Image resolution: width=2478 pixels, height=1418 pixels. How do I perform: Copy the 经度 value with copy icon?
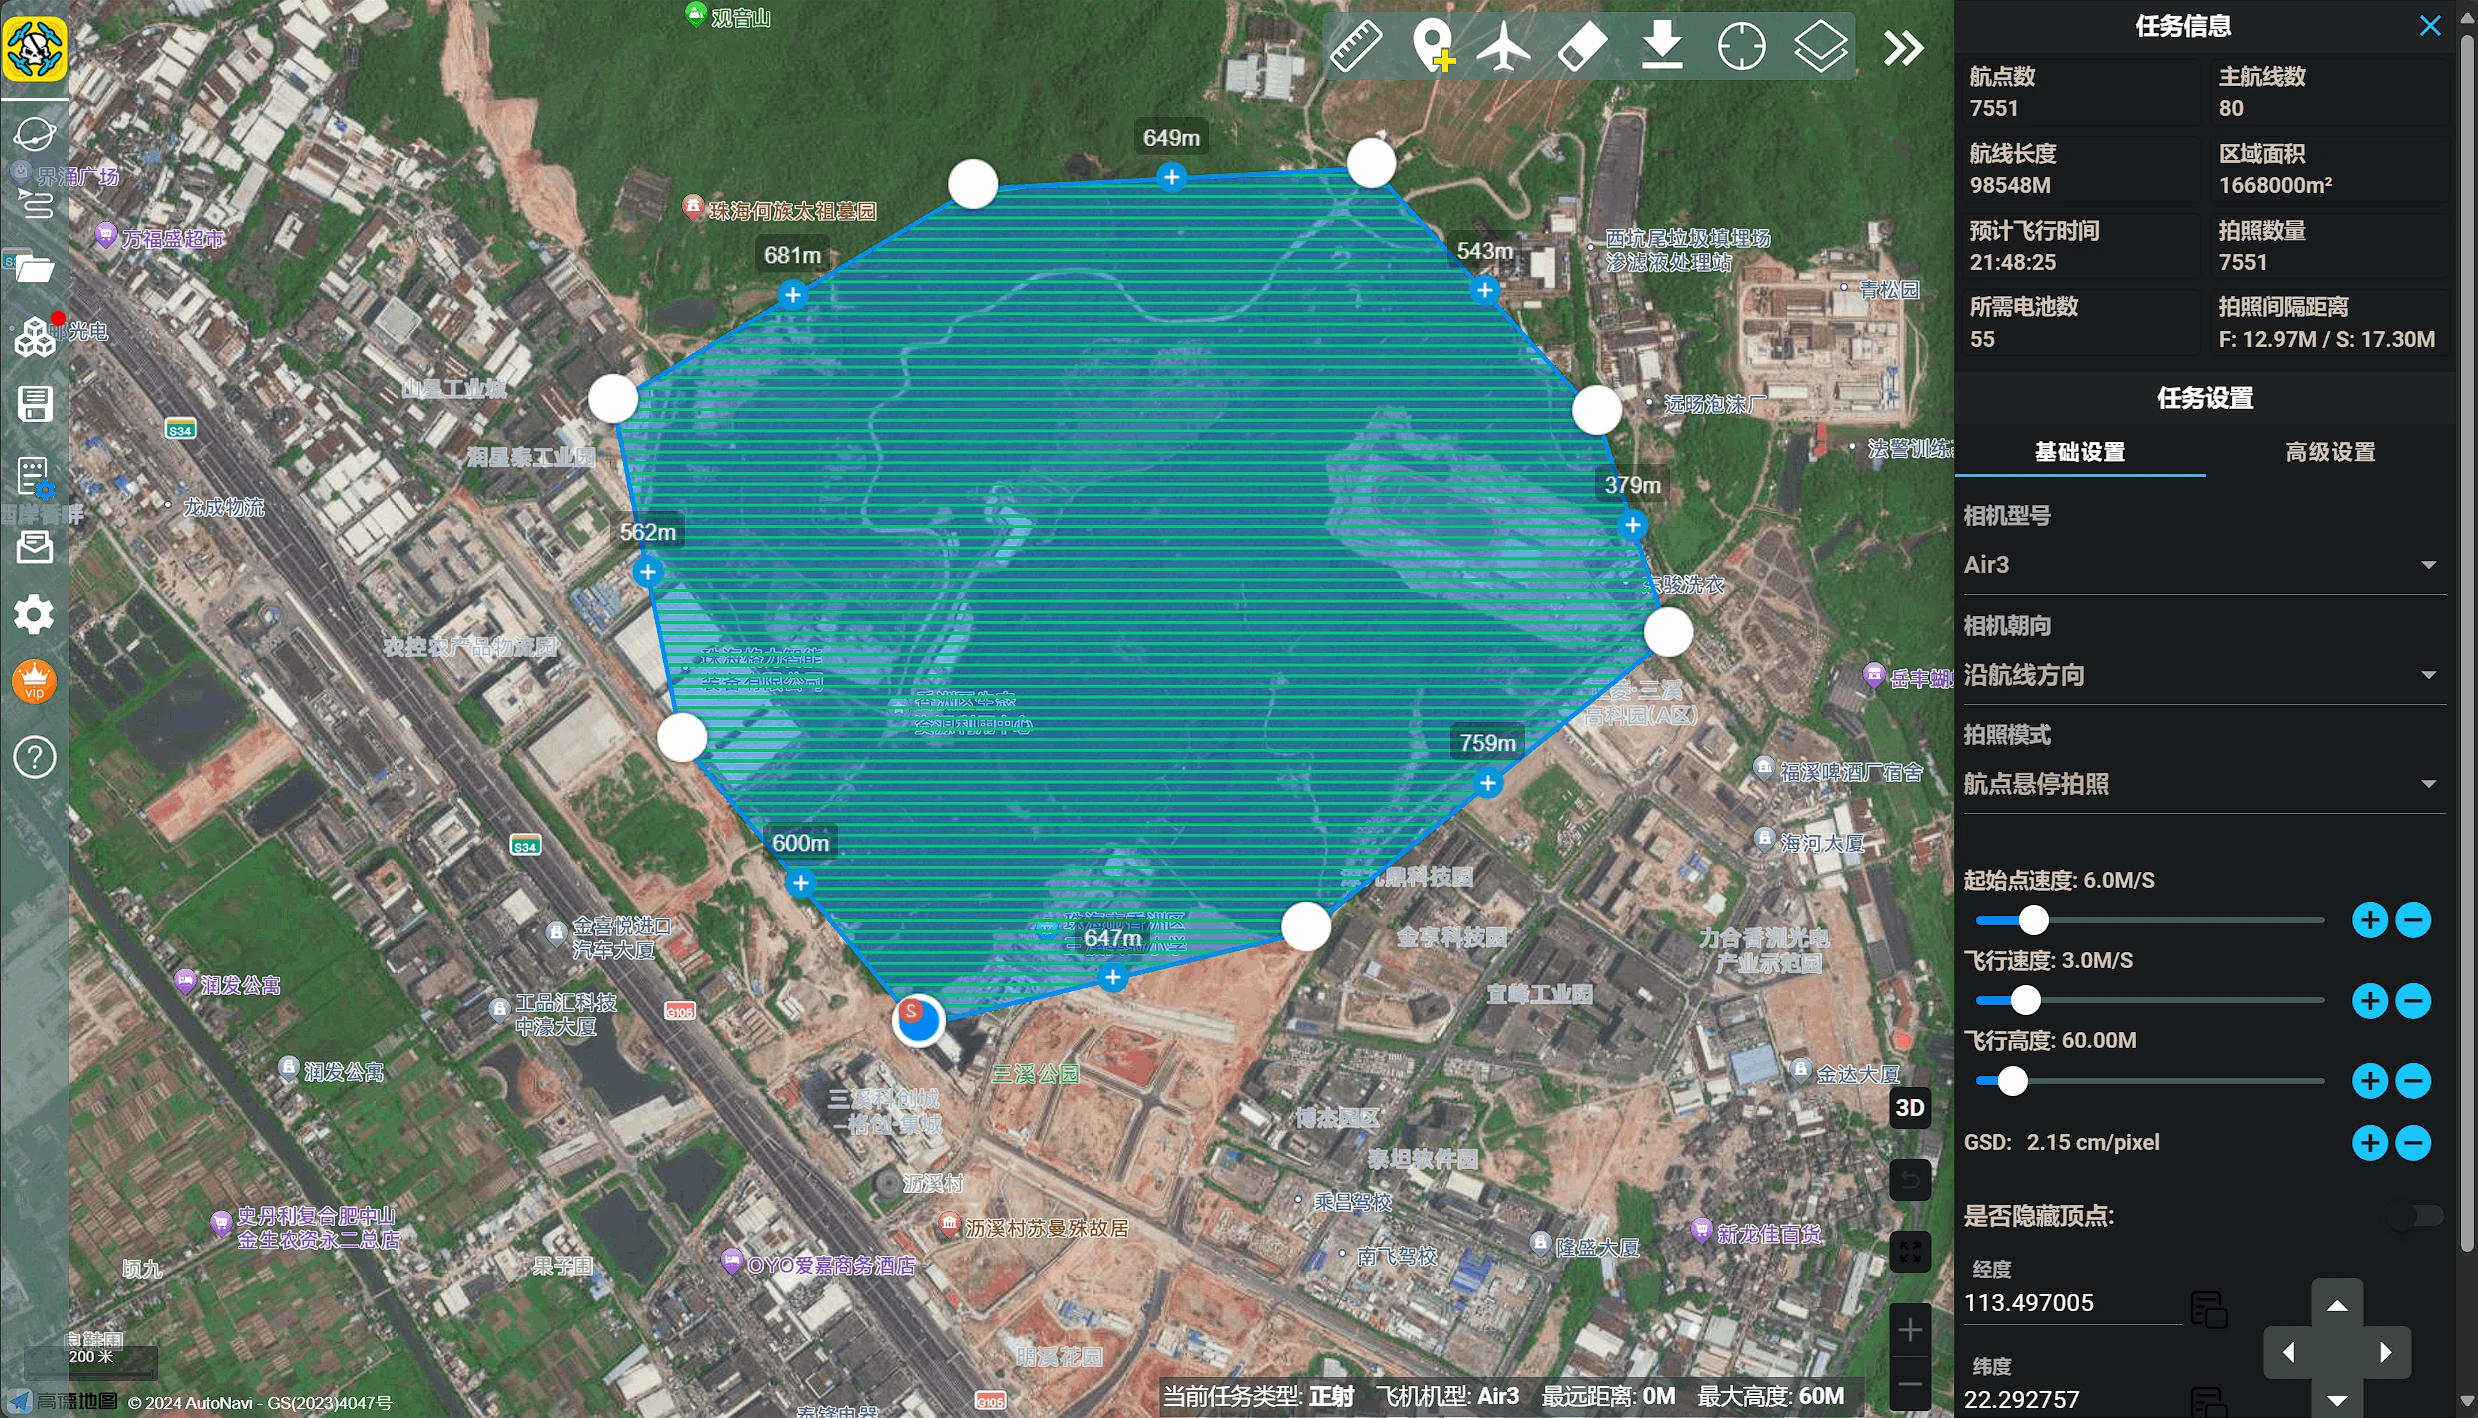[2208, 1310]
